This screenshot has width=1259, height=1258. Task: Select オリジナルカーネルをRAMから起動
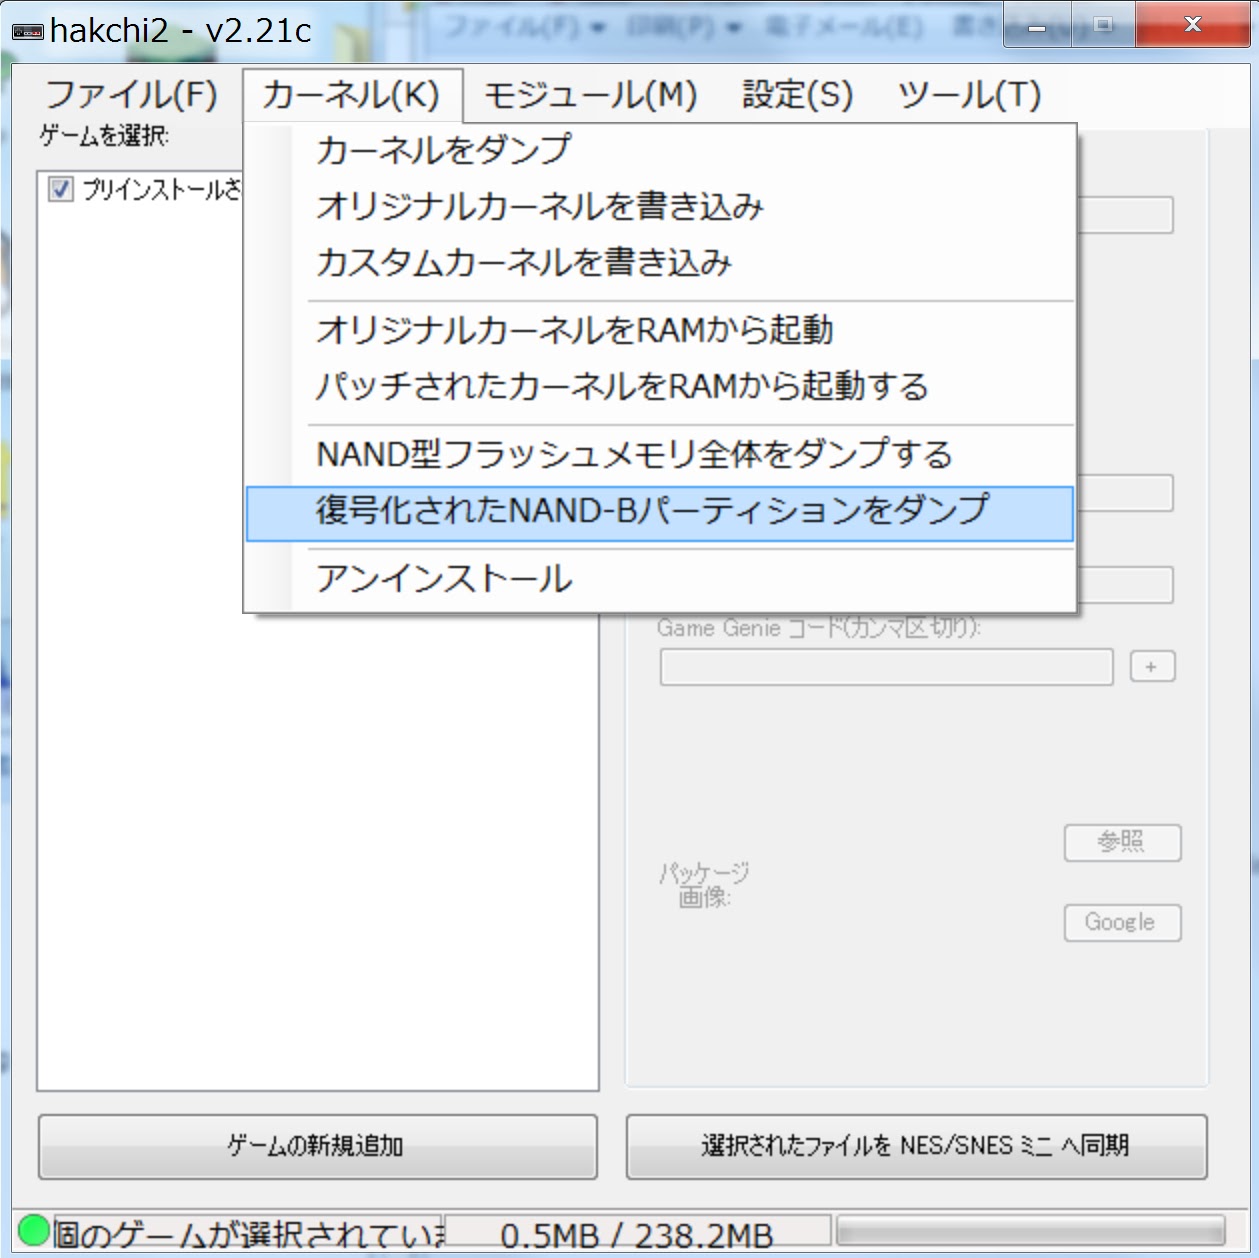point(660,330)
